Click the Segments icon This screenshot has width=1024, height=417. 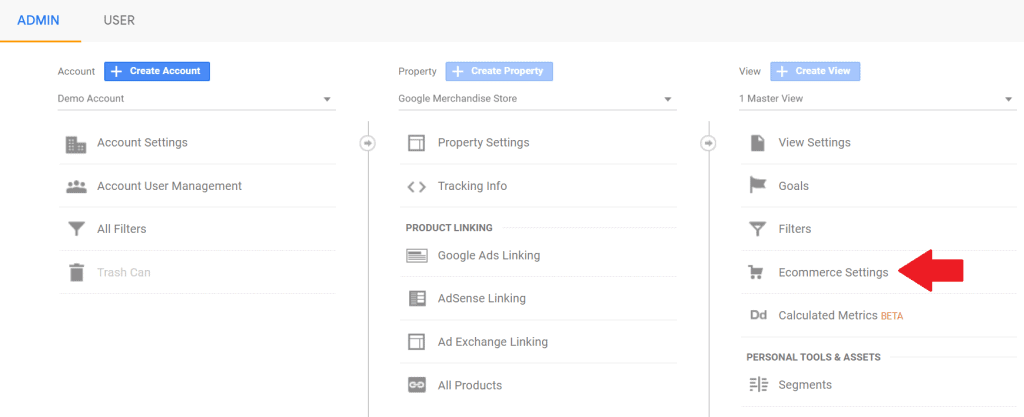point(758,385)
